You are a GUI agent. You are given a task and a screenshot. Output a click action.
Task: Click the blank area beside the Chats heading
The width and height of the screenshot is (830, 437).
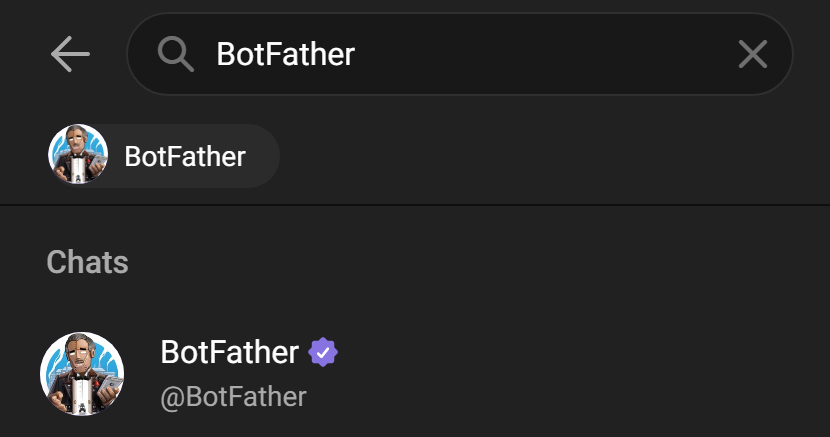[450, 262]
